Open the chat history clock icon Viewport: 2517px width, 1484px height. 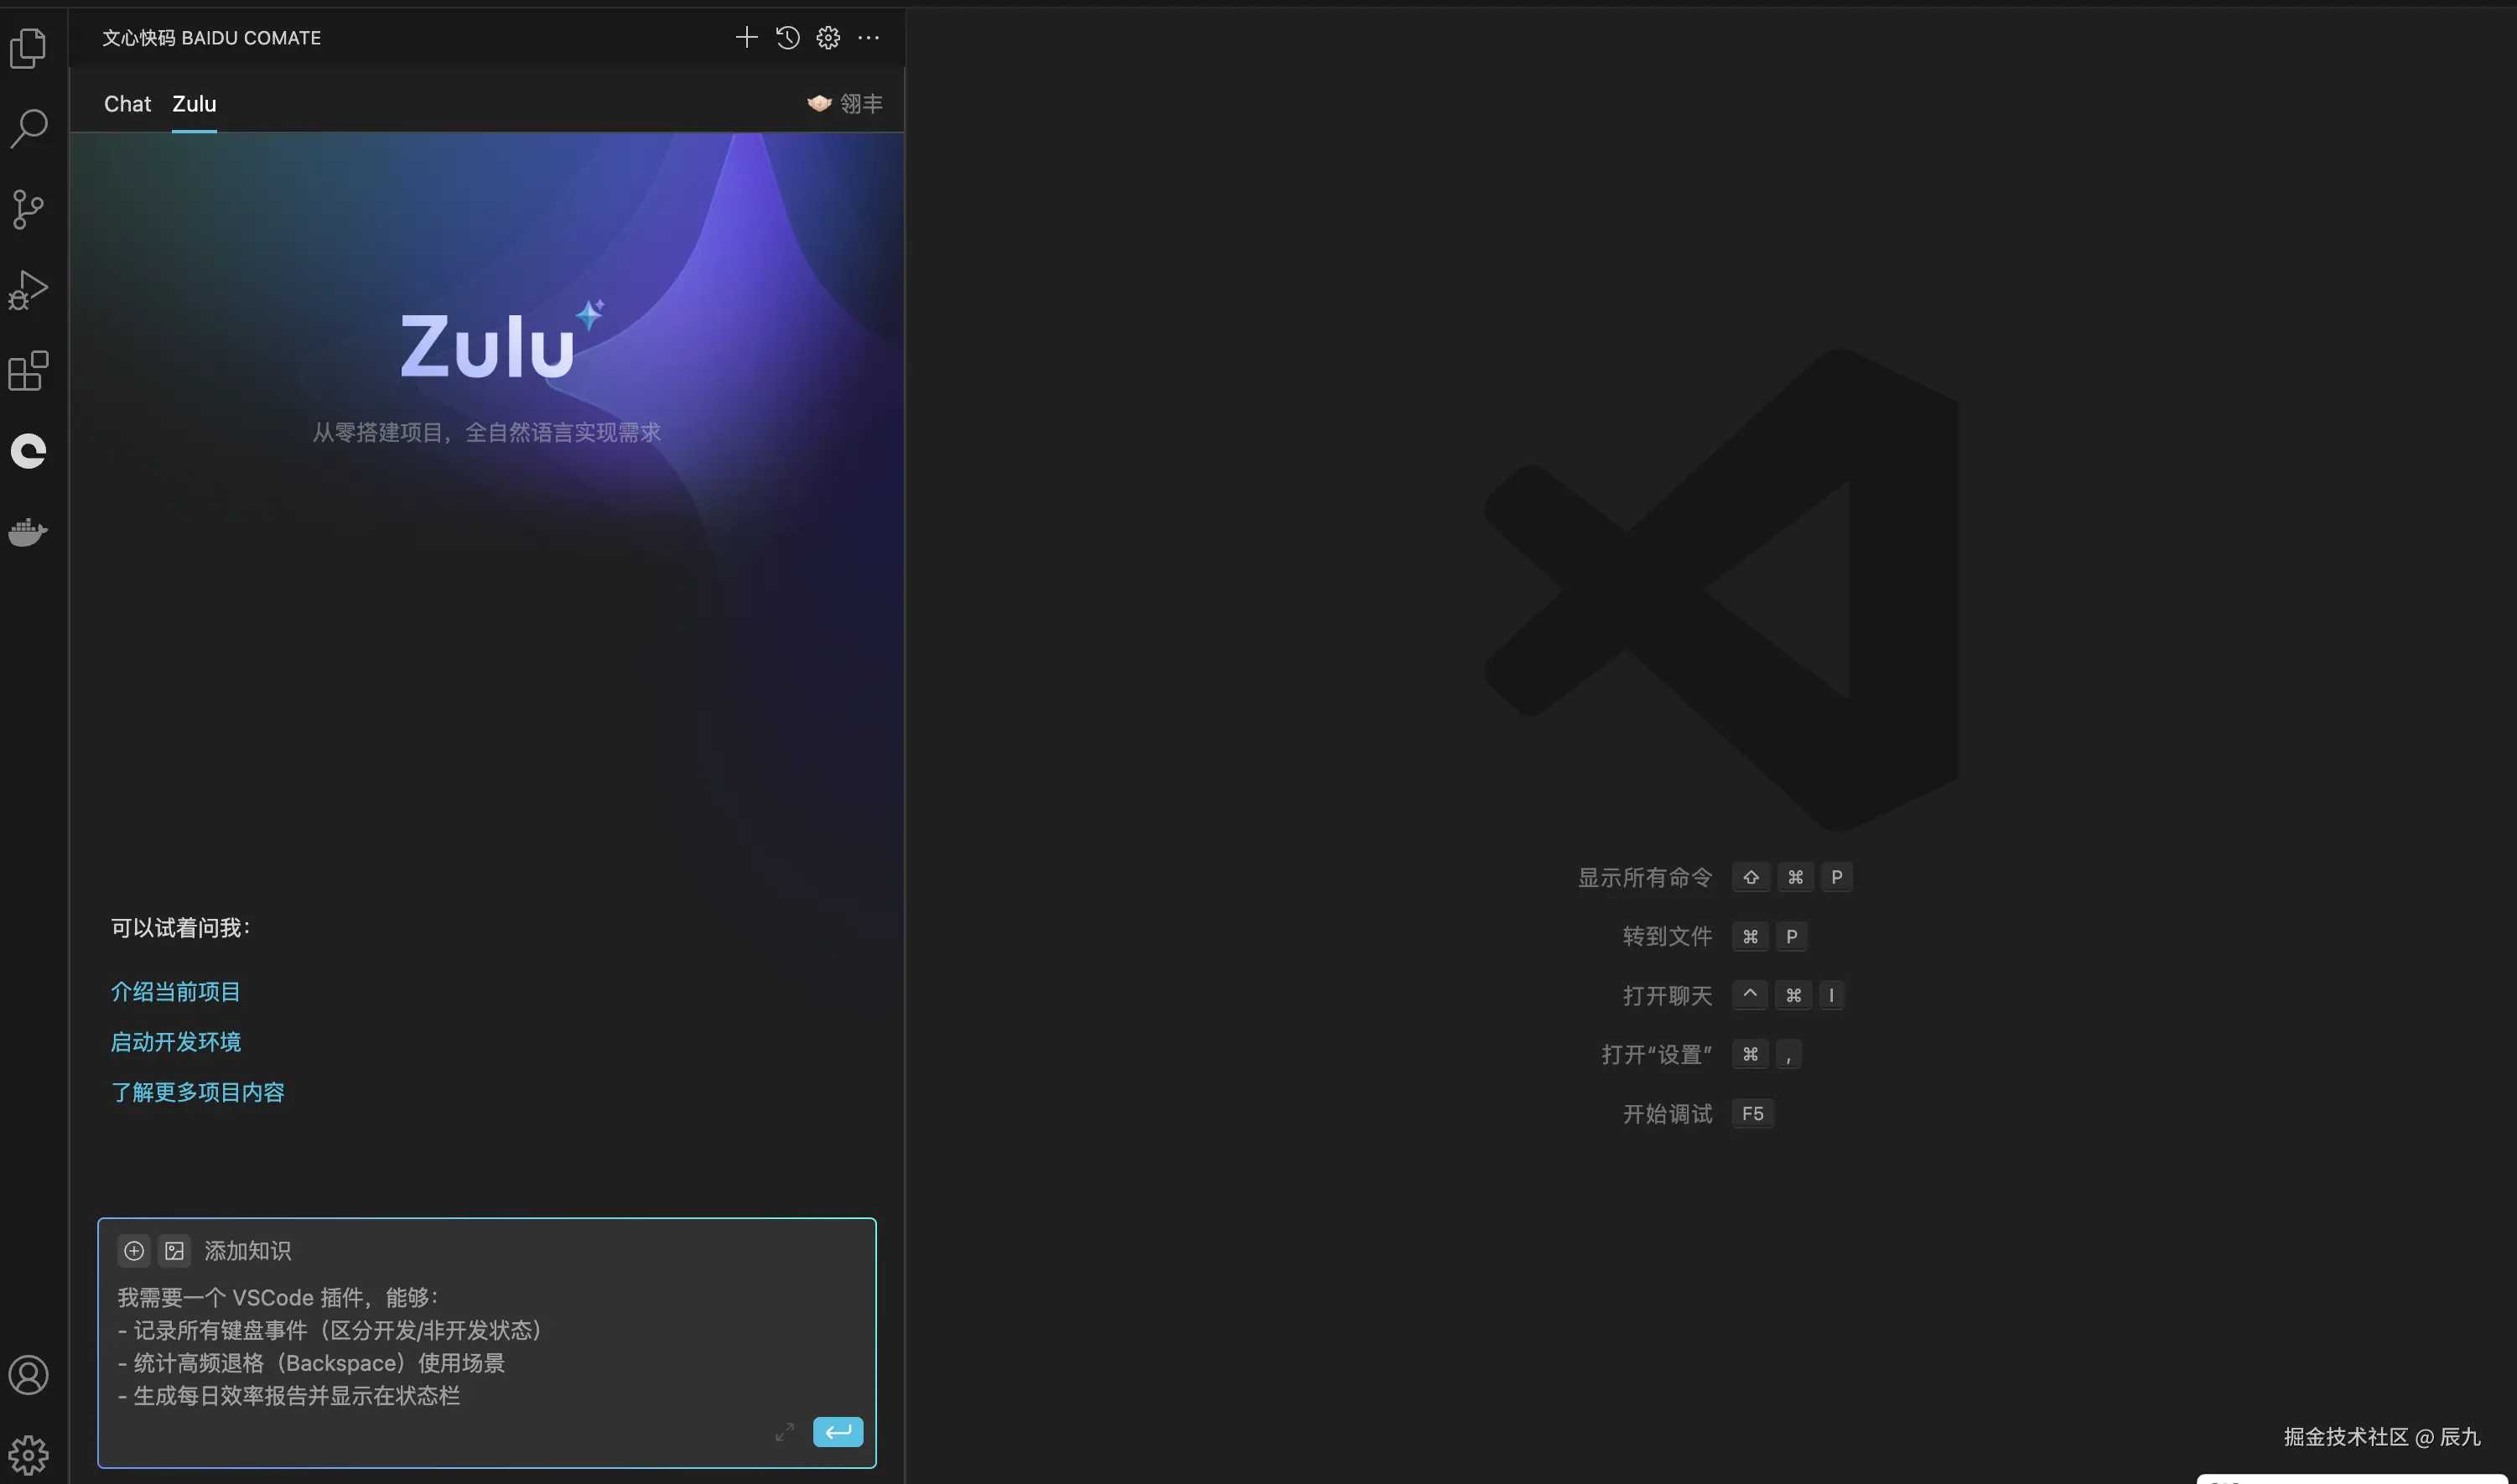[788, 38]
